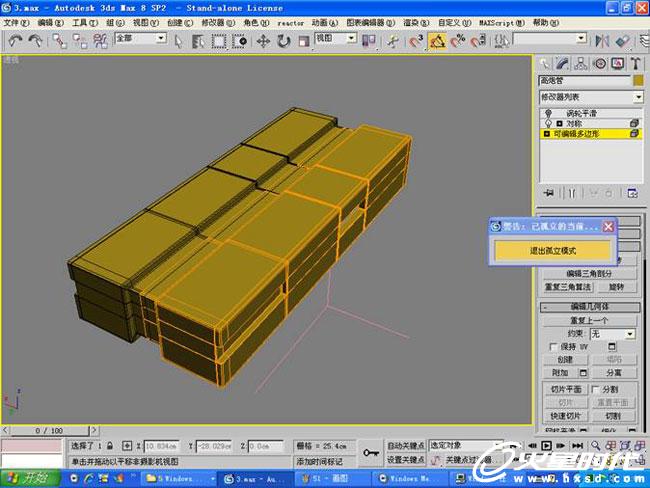Collapse the 编辑几何体 rollout

click(590, 307)
